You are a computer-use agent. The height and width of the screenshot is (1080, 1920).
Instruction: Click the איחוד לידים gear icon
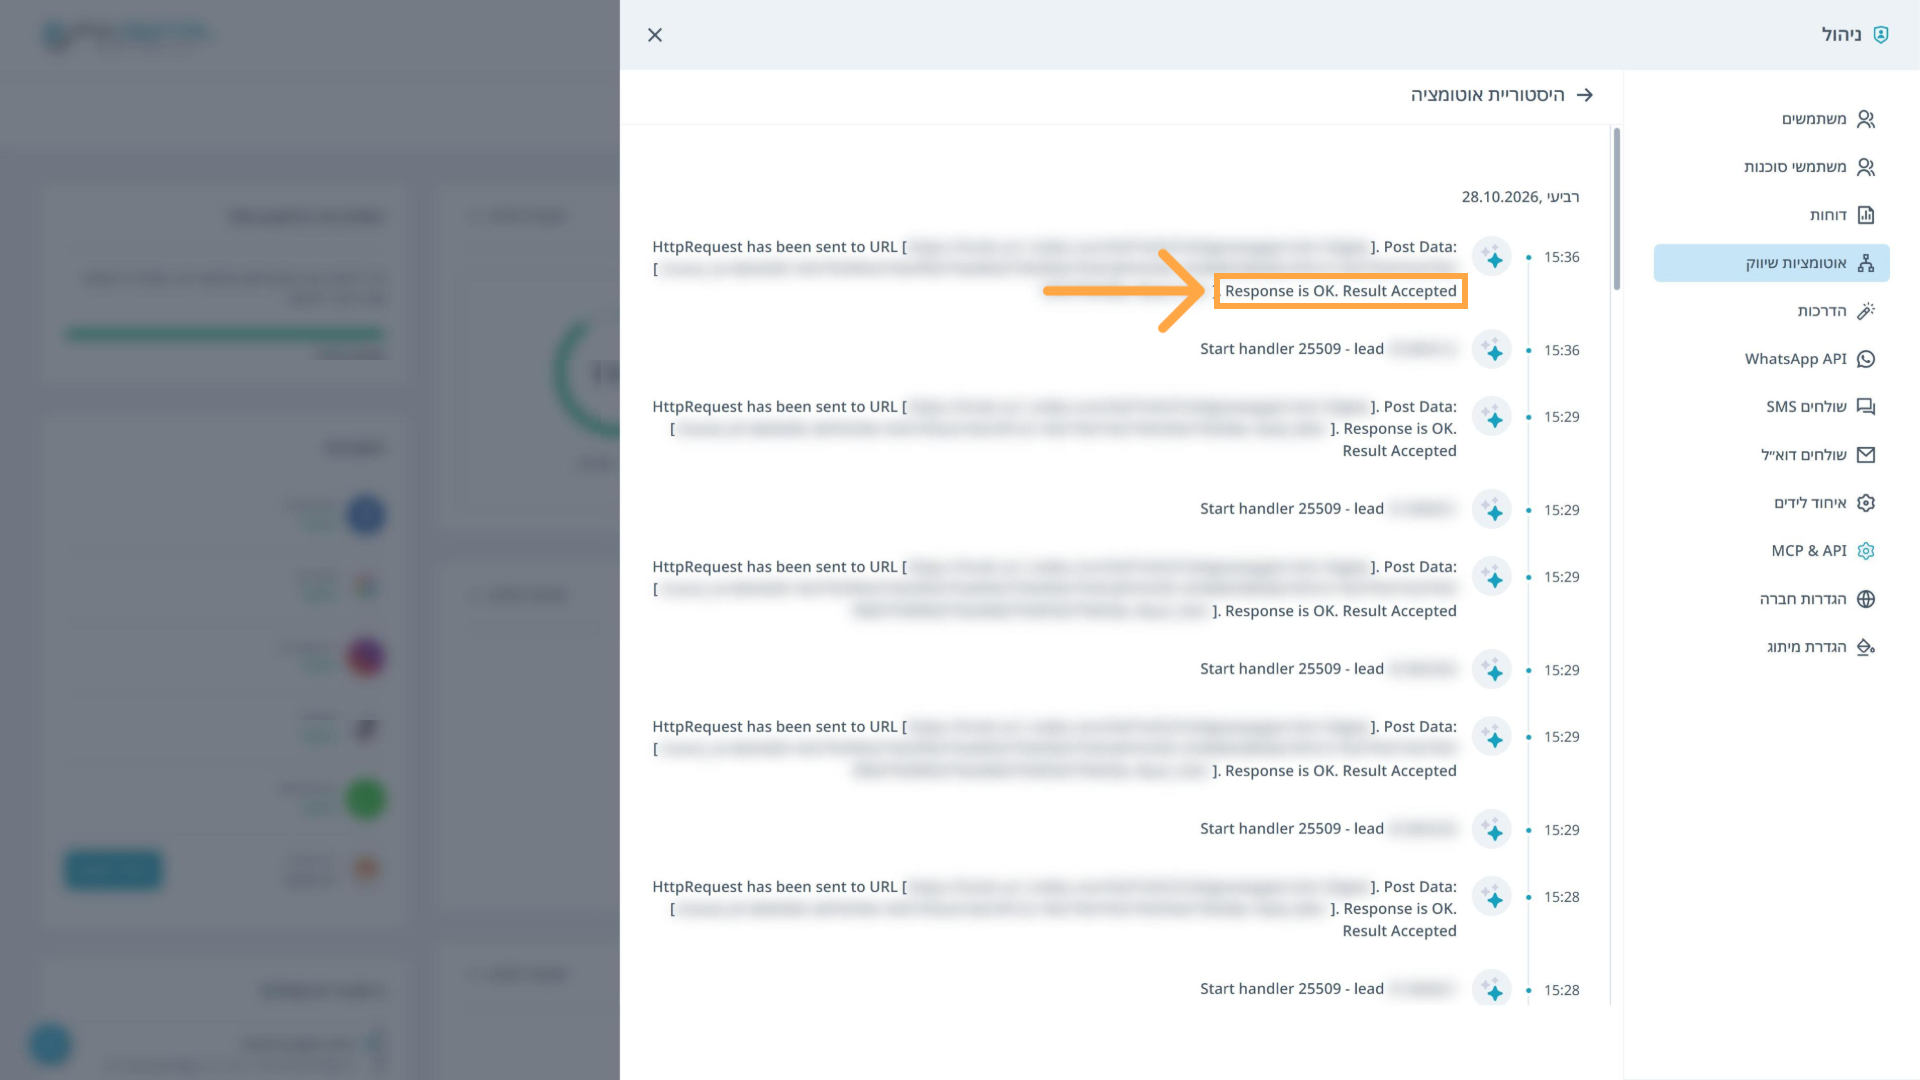(1866, 503)
